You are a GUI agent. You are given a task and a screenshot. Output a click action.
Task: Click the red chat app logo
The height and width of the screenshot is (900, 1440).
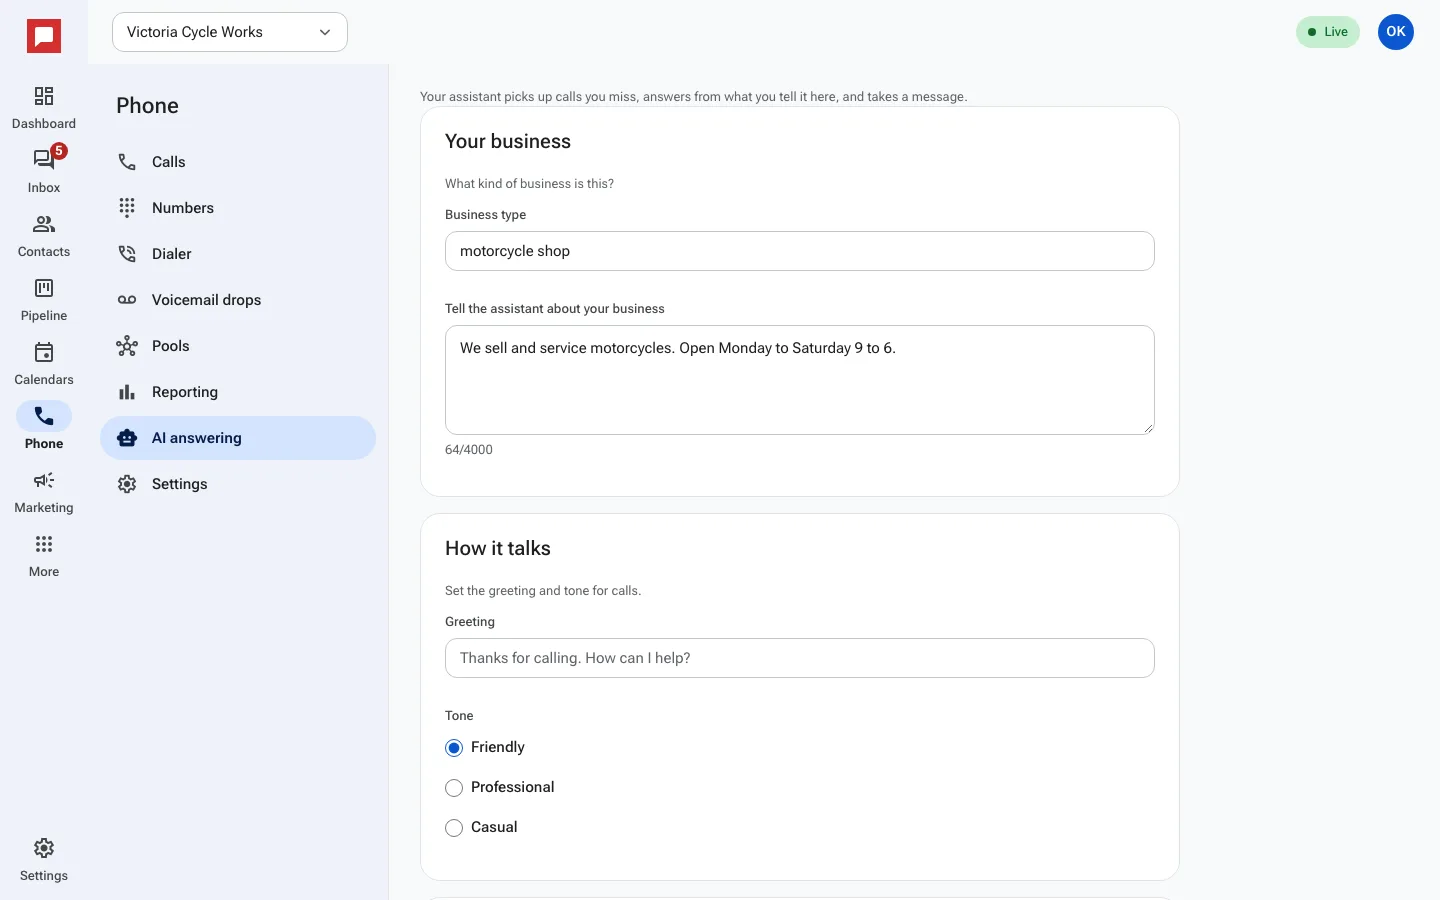[x=44, y=36]
